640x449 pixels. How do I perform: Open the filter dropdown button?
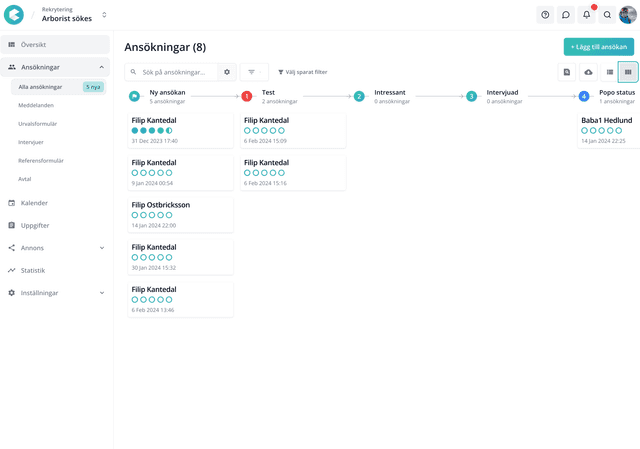click(254, 72)
